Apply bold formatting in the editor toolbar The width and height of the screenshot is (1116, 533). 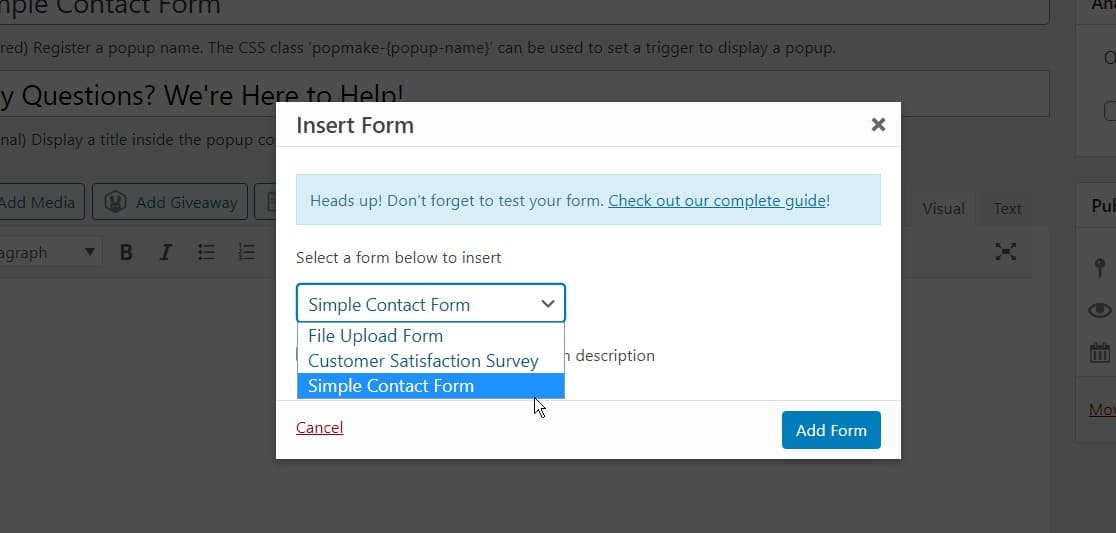126,252
